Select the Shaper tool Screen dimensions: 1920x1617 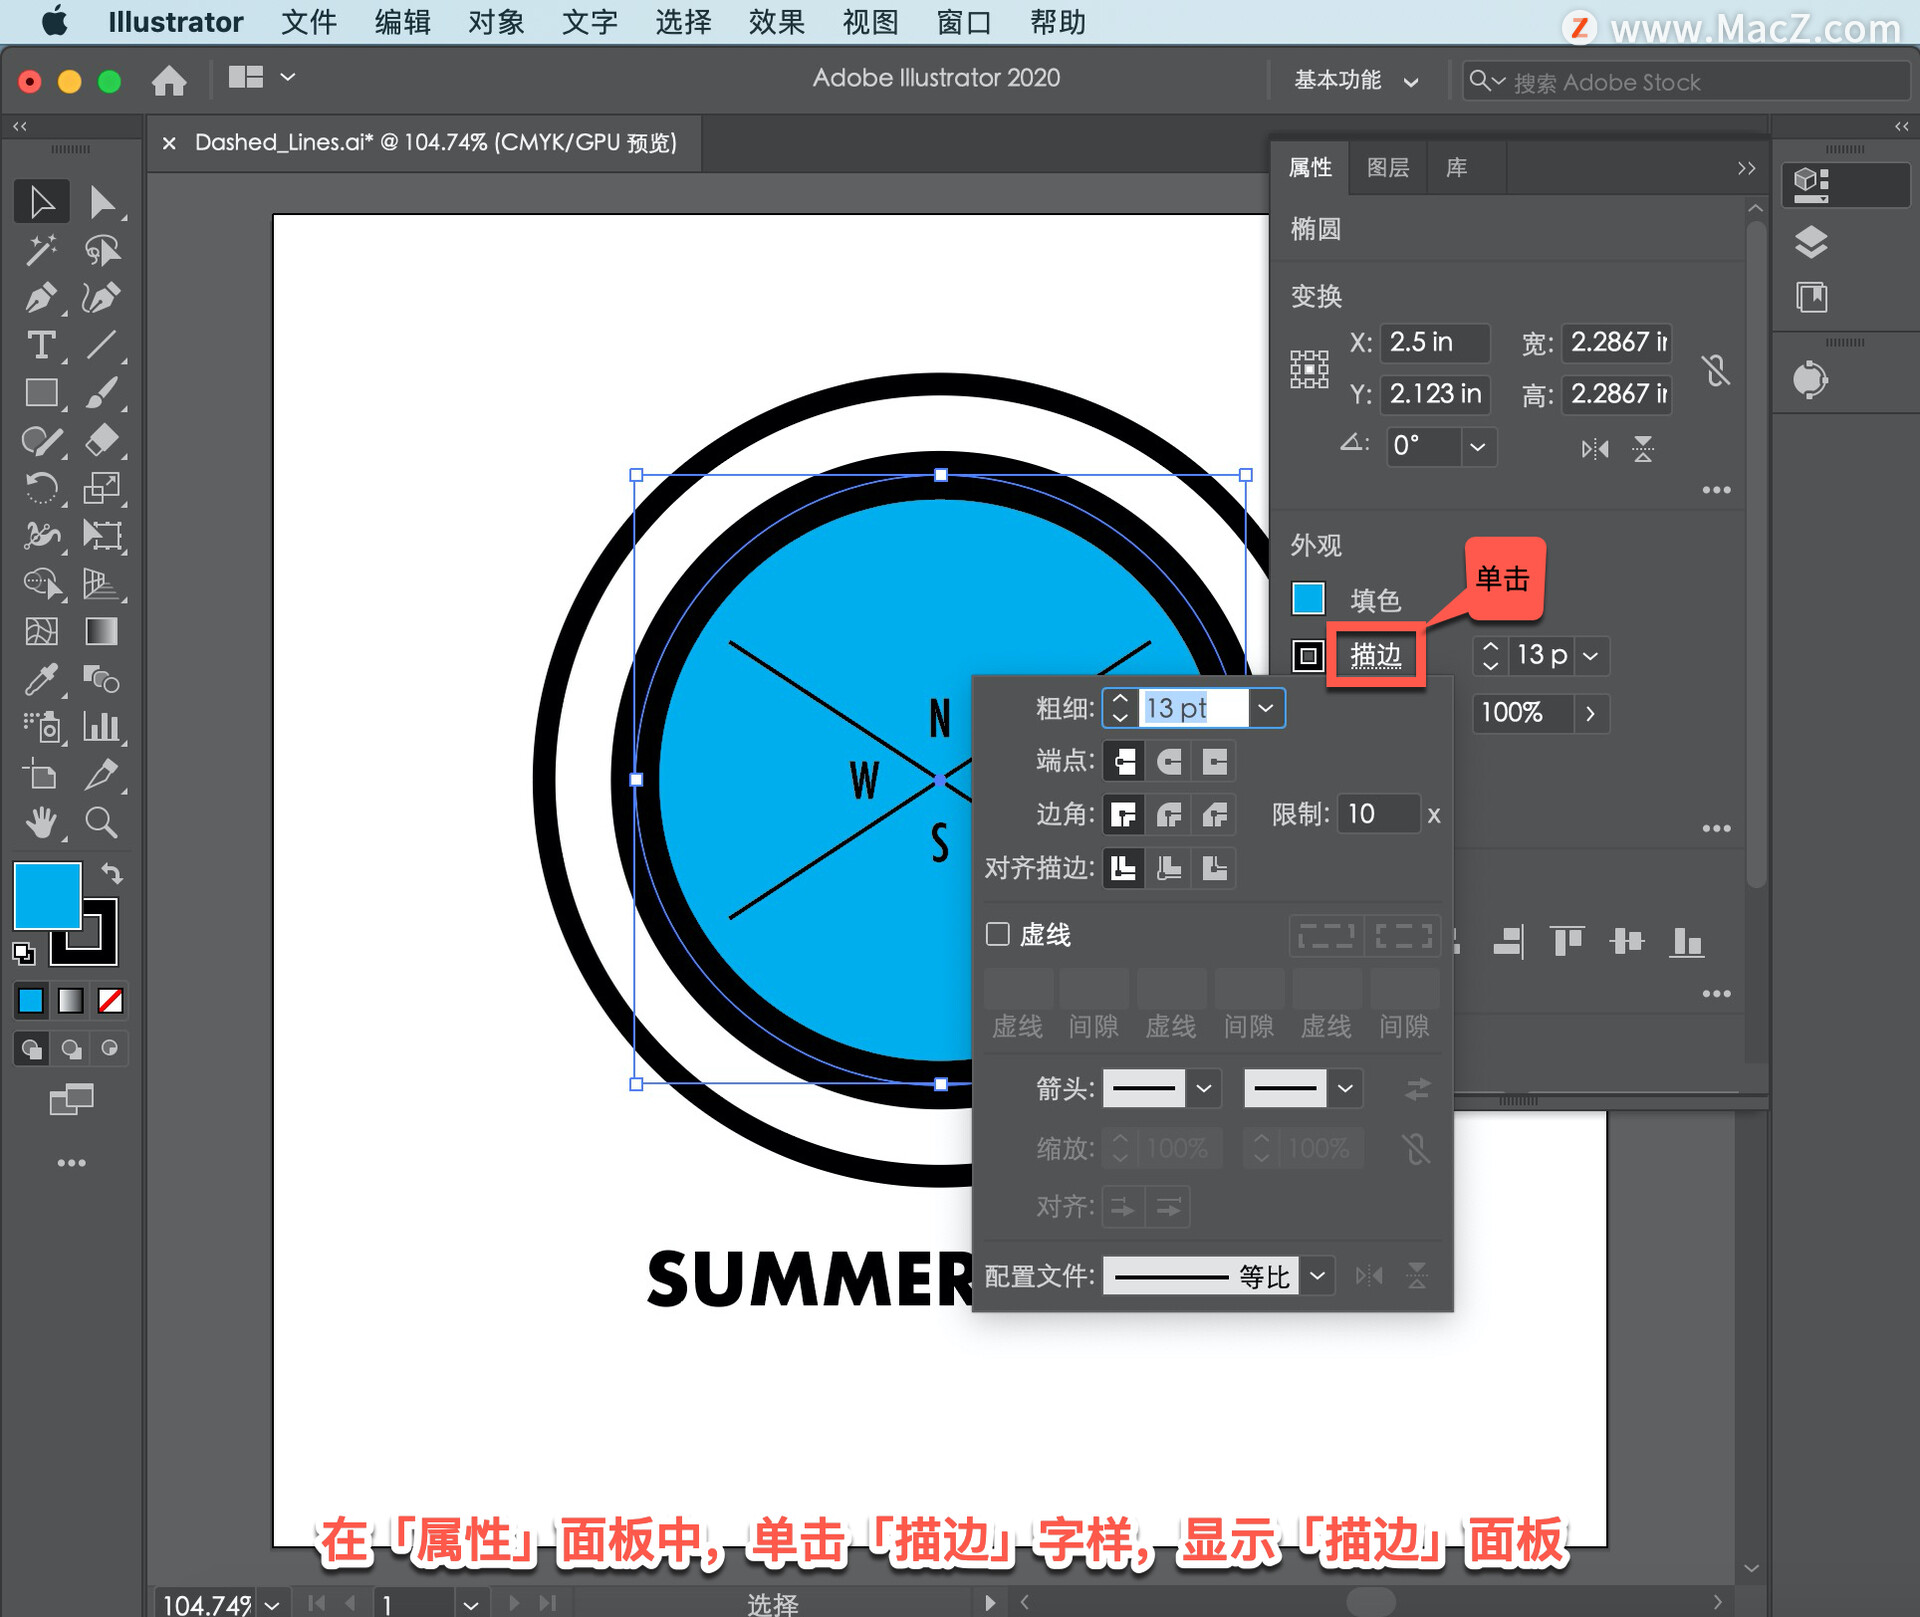click(41, 441)
